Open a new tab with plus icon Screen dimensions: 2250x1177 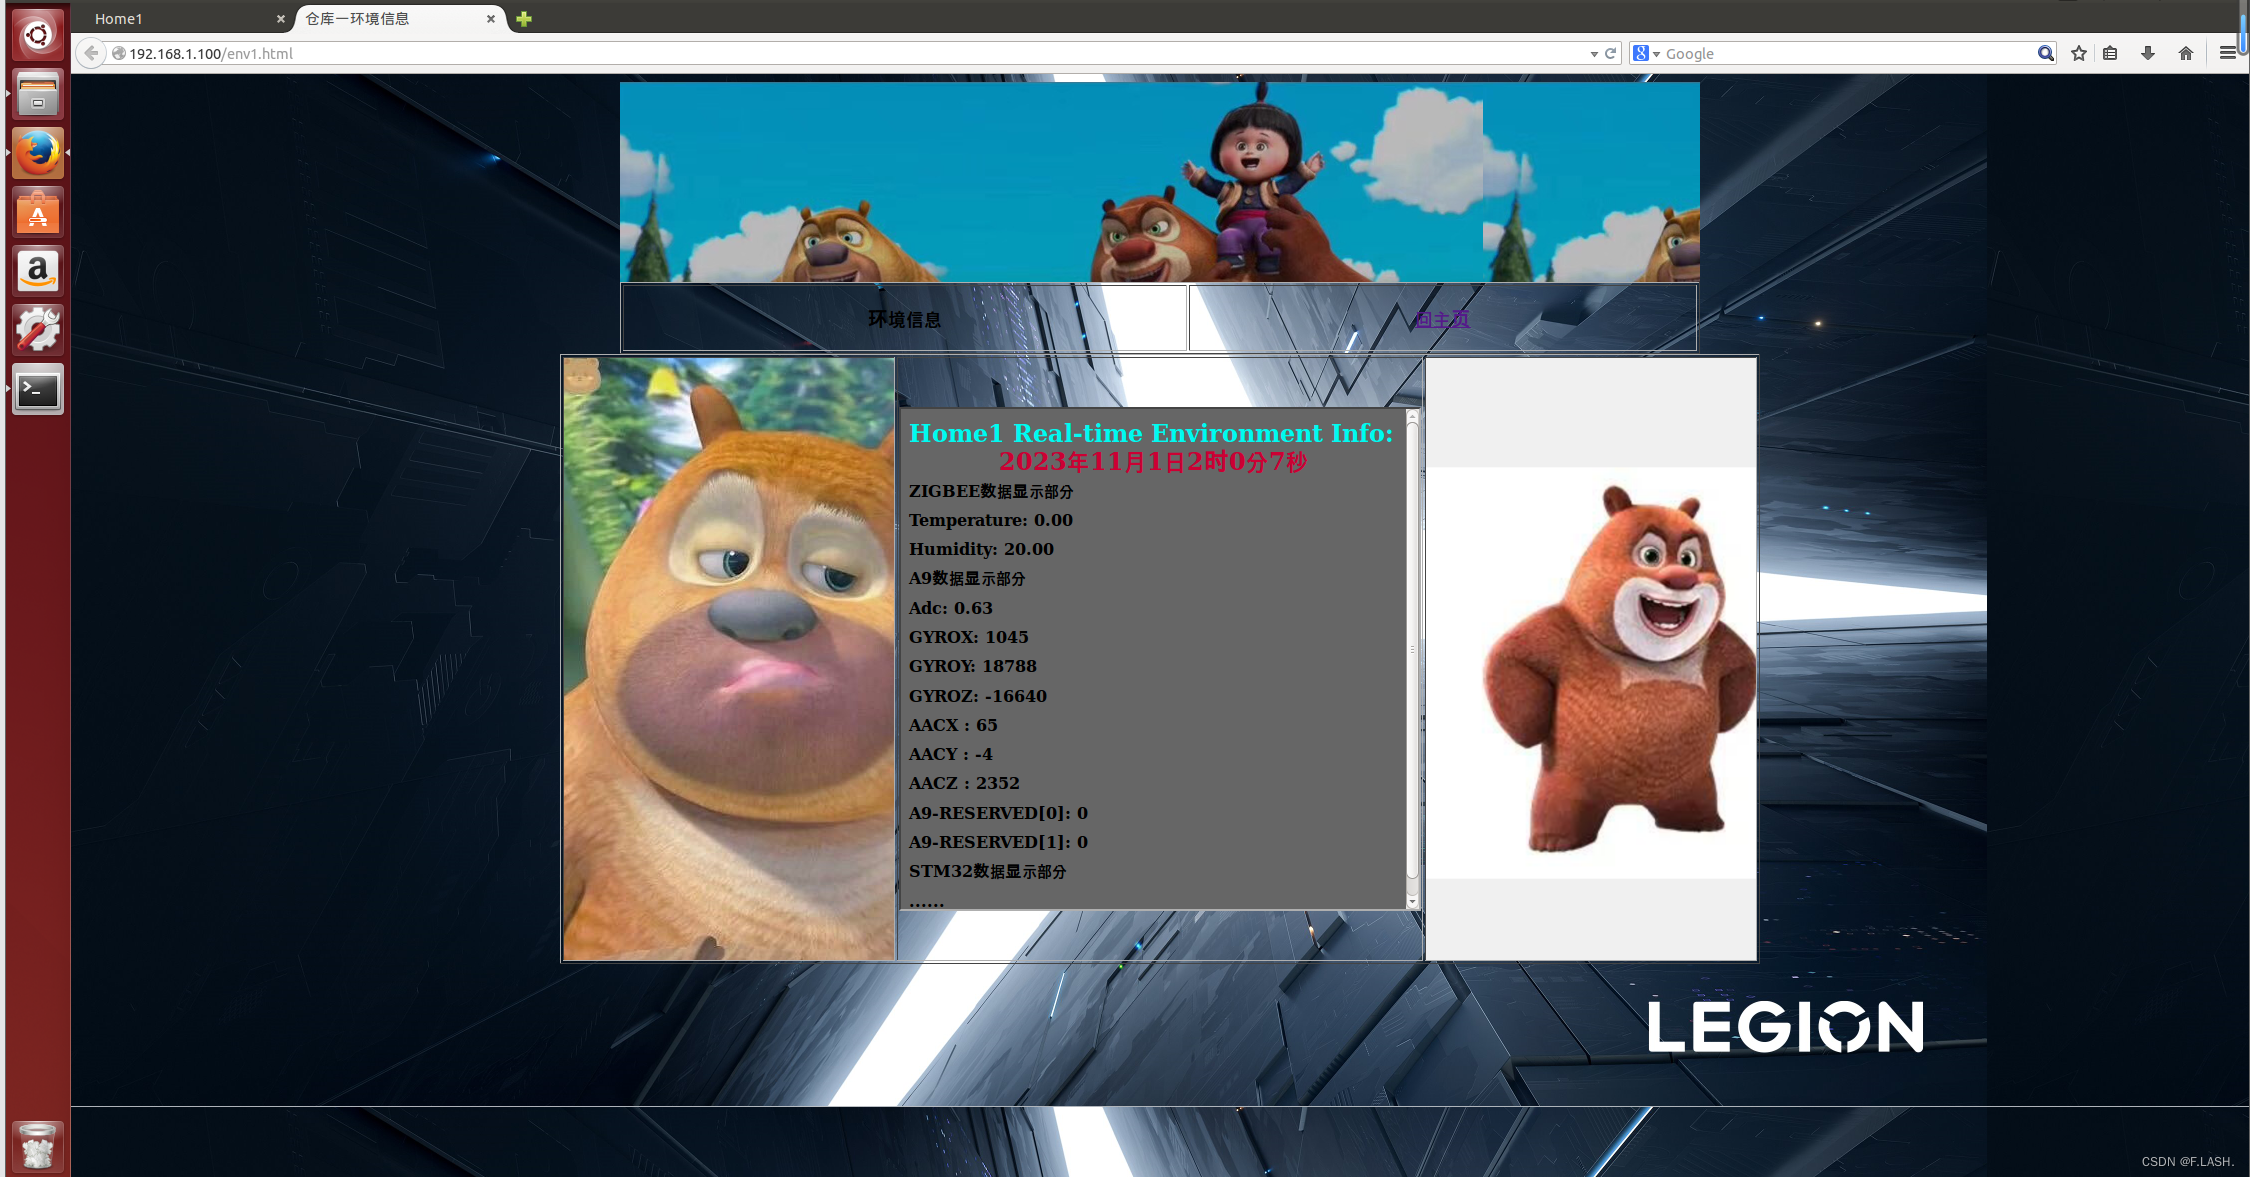pyautogui.click(x=524, y=19)
